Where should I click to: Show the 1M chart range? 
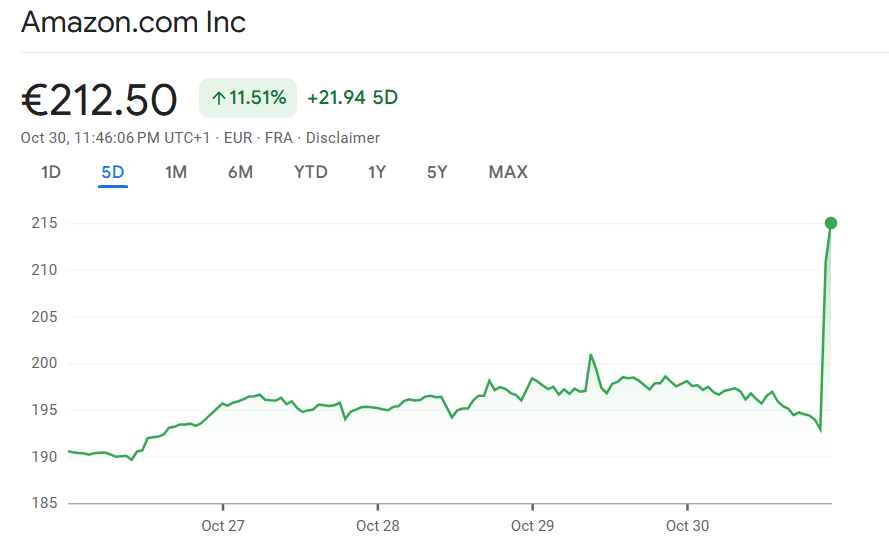[176, 172]
